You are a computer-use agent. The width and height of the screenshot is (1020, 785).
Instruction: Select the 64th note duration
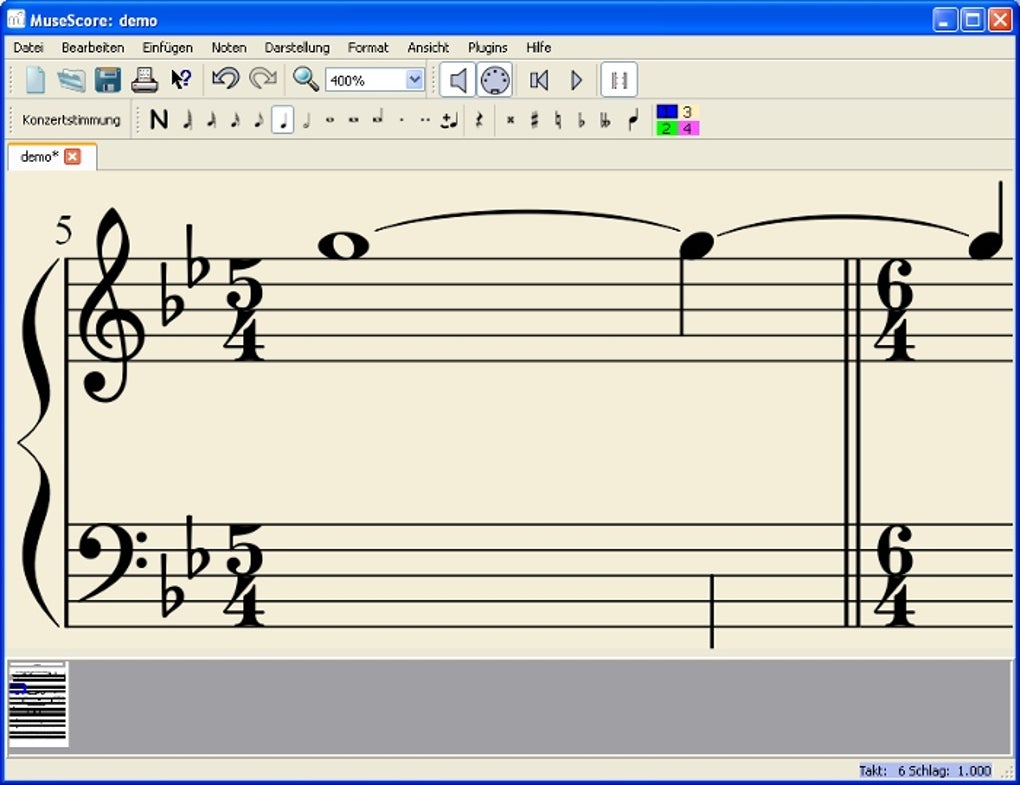coord(188,120)
